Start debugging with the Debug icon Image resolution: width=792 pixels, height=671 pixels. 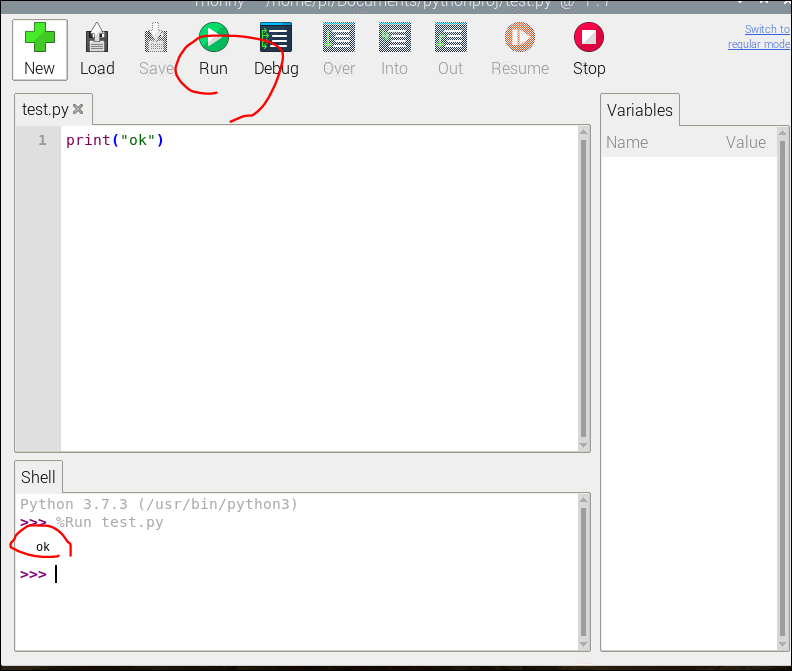[276, 37]
